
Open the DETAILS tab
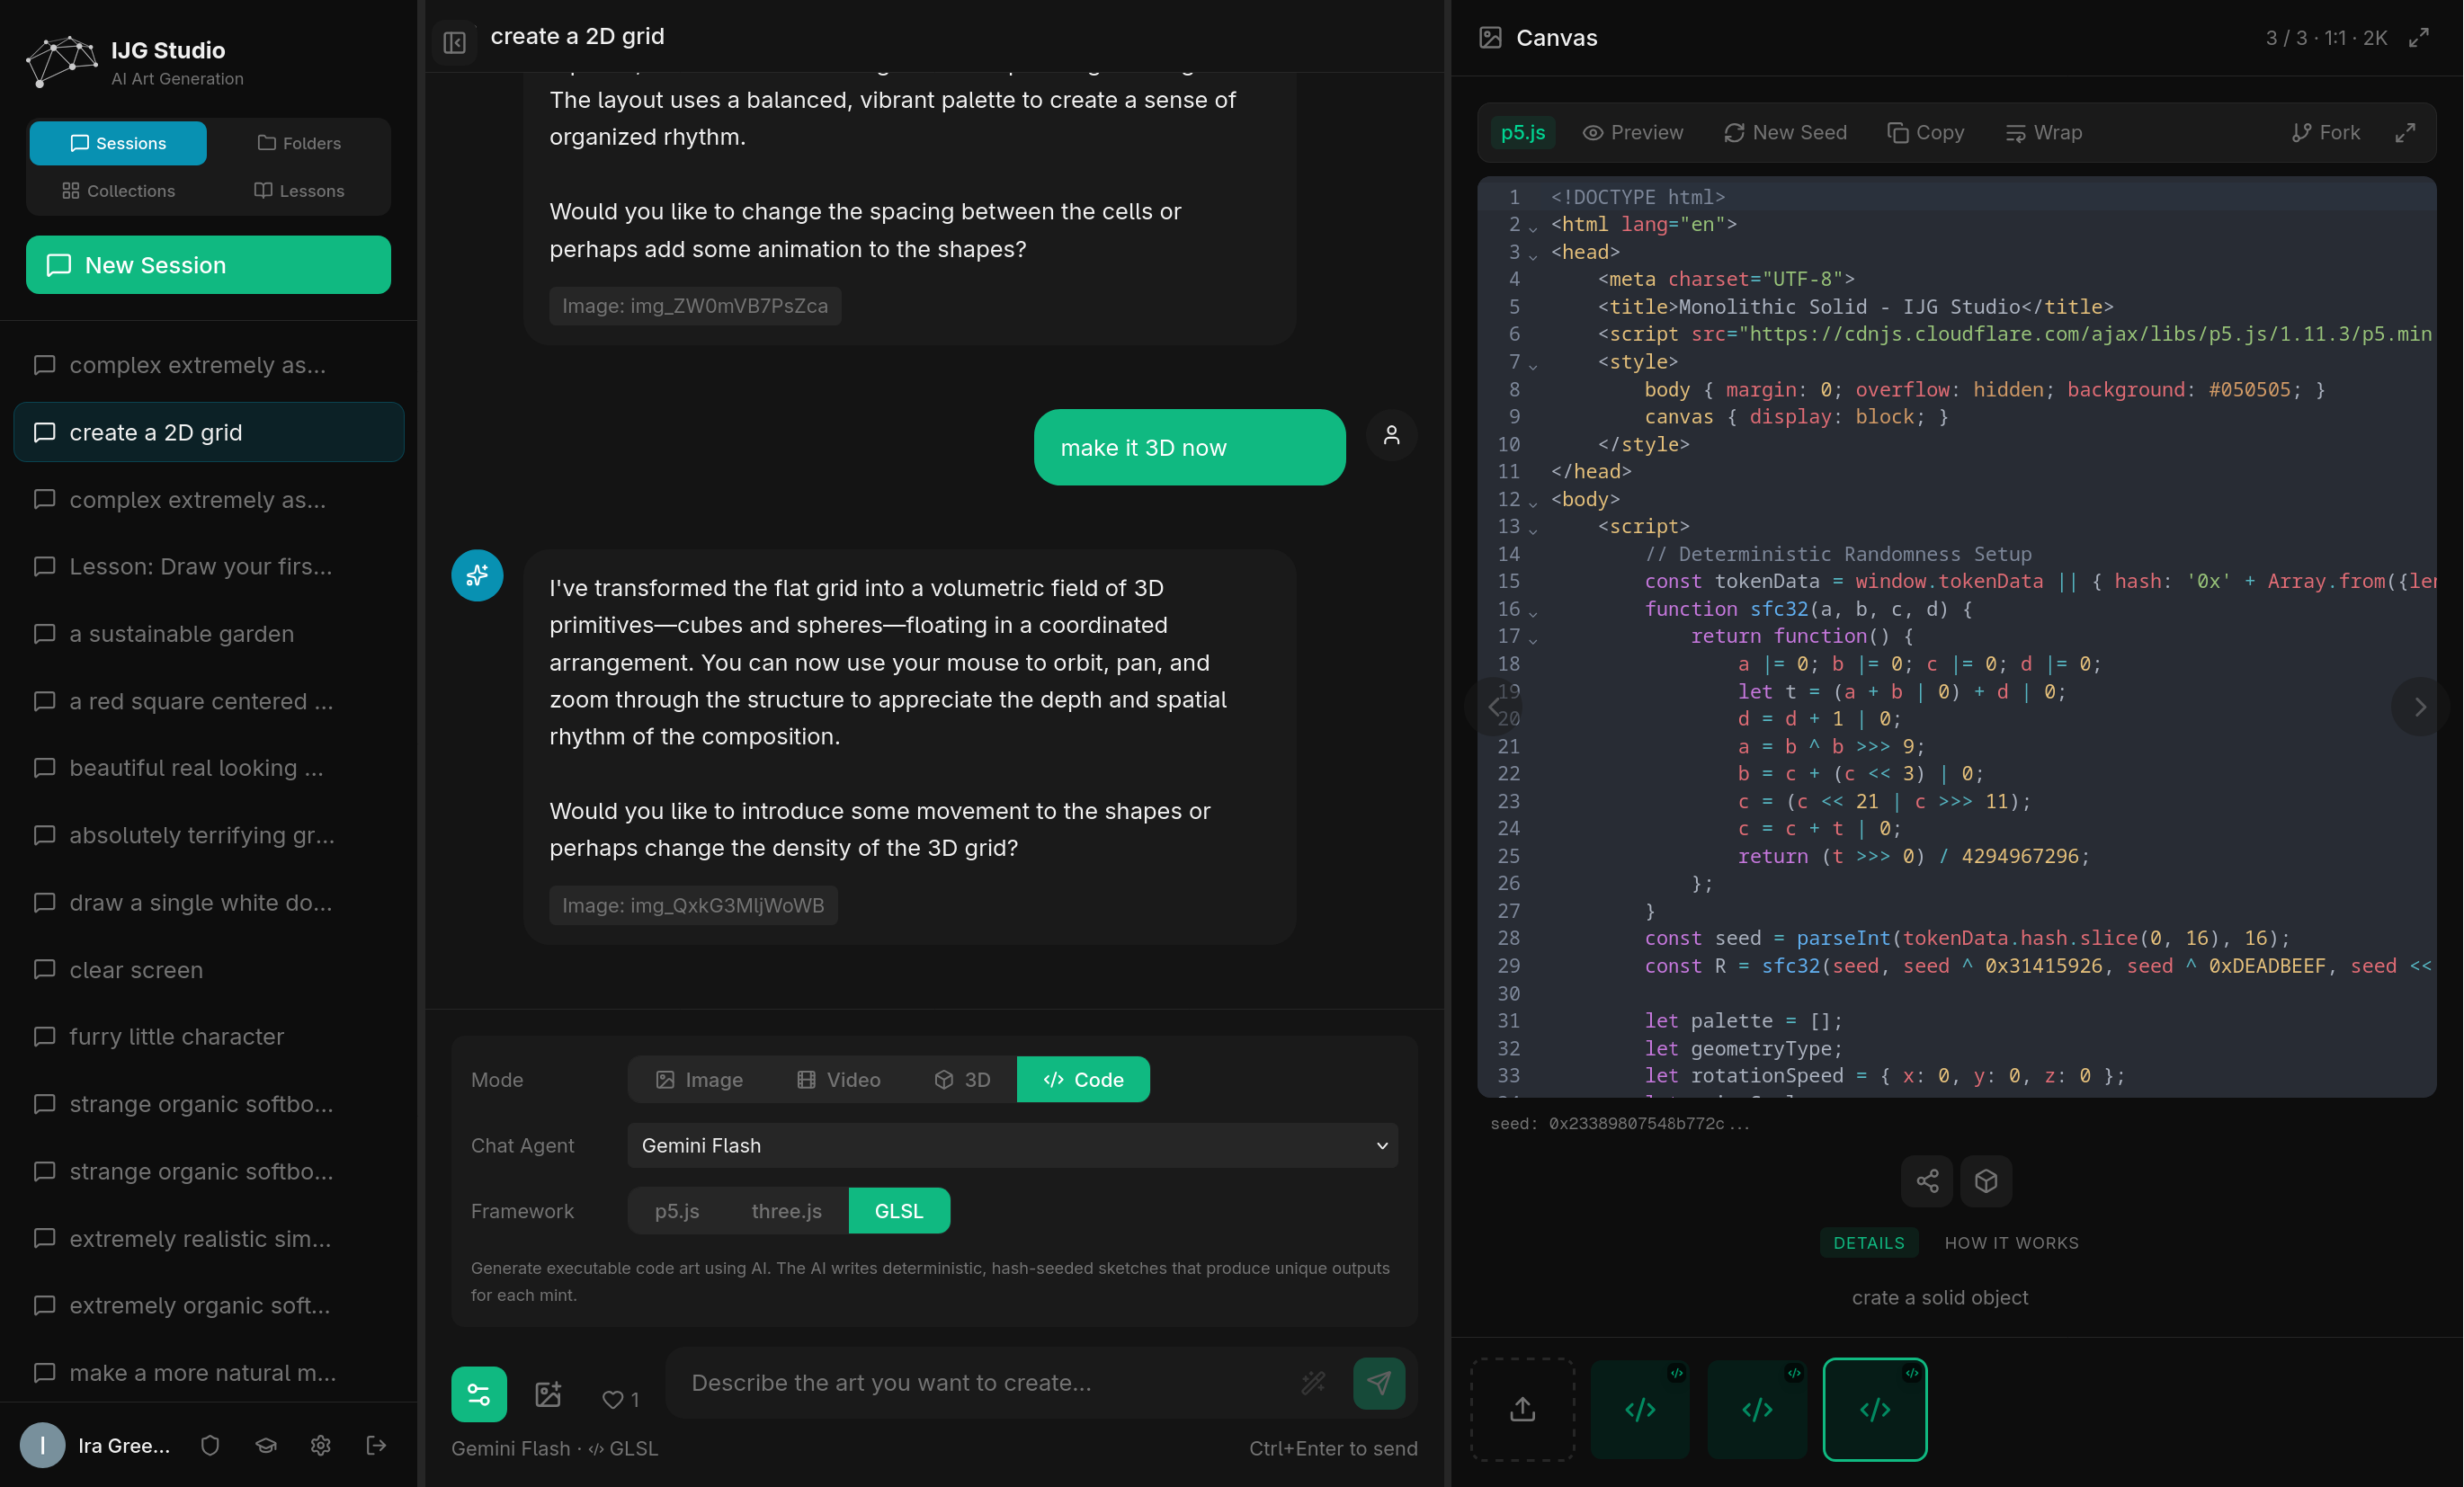(x=1869, y=1243)
